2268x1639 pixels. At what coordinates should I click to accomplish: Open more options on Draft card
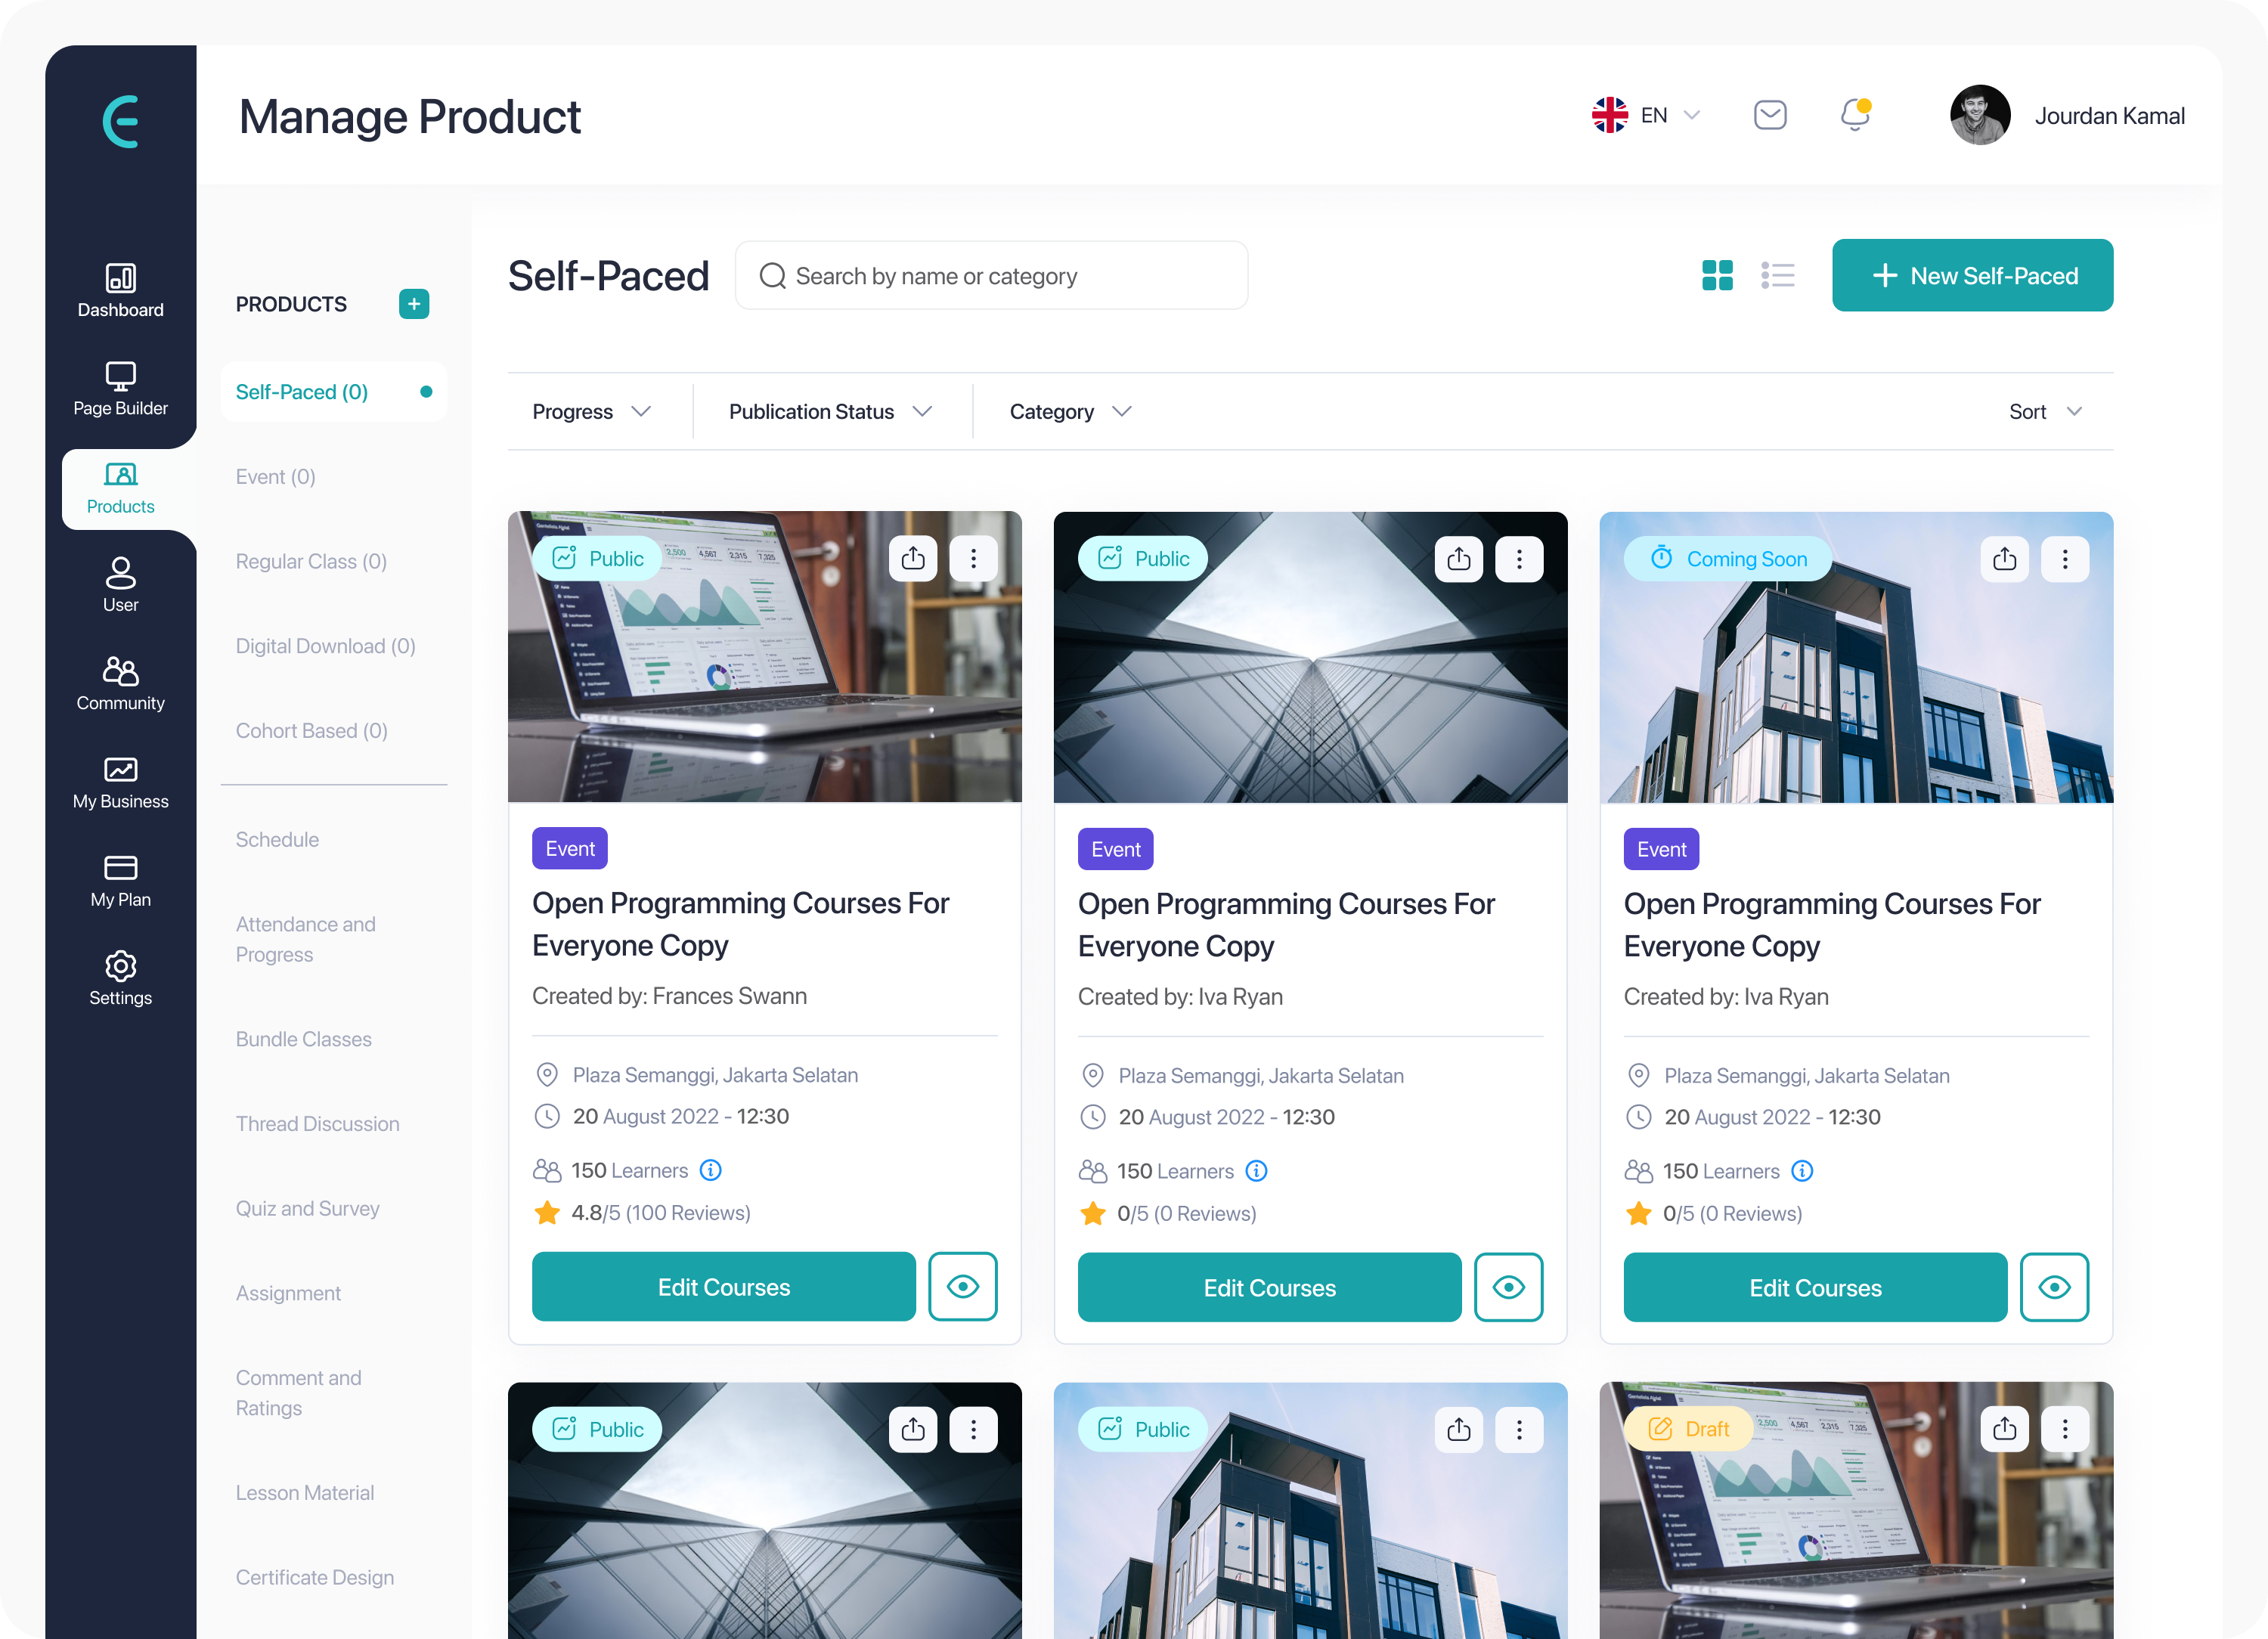tap(2065, 1429)
